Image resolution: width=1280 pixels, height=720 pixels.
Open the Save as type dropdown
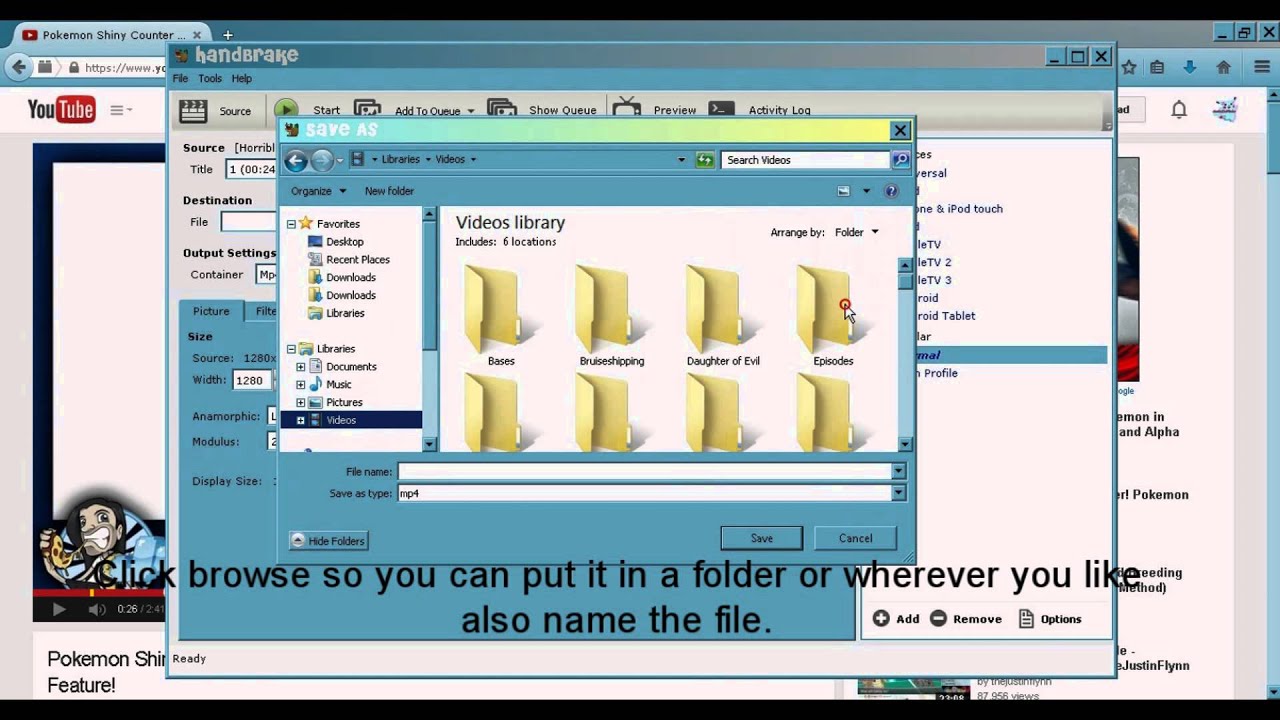coord(898,493)
